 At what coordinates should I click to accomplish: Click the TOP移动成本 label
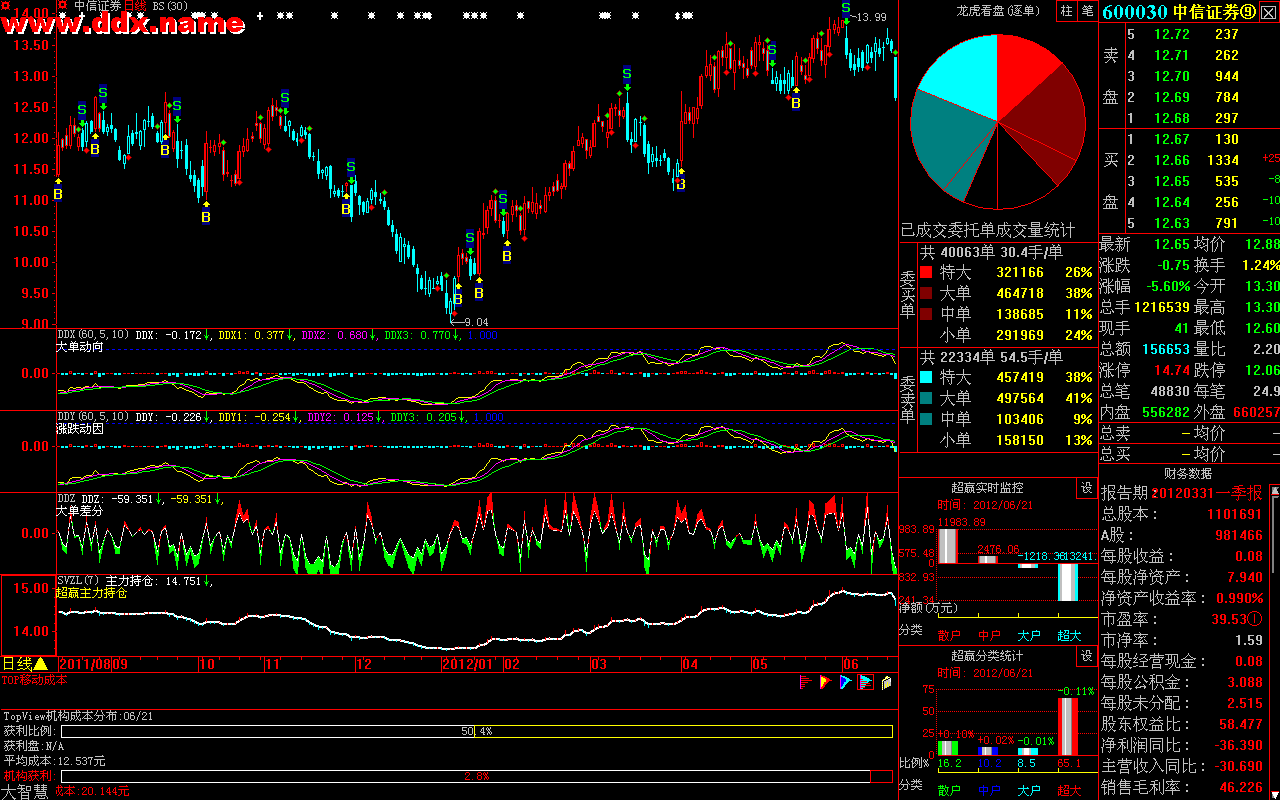(34, 680)
